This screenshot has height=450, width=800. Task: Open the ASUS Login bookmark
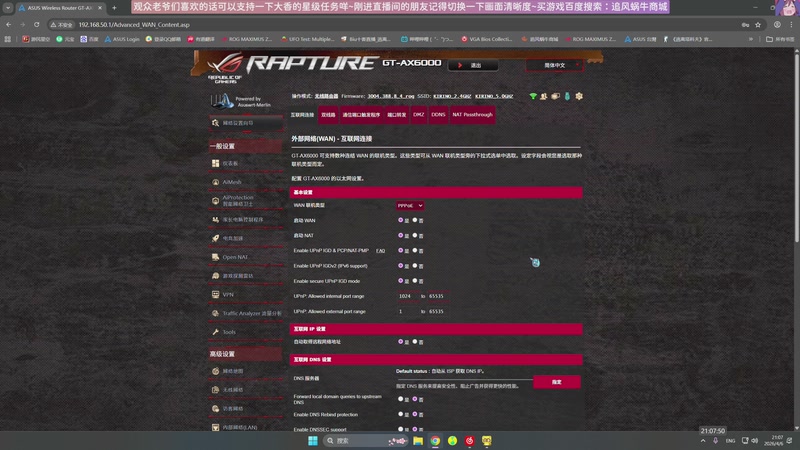coord(121,39)
